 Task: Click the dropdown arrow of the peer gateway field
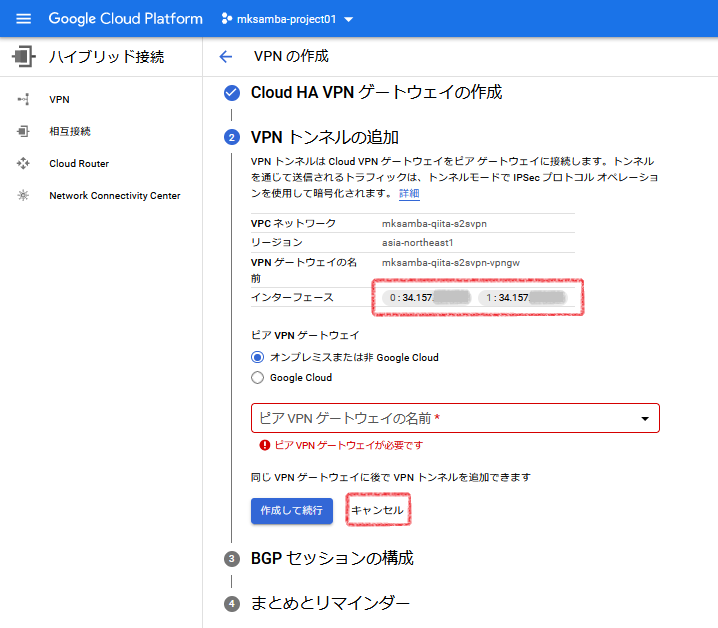pyautogui.click(x=645, y=419)
